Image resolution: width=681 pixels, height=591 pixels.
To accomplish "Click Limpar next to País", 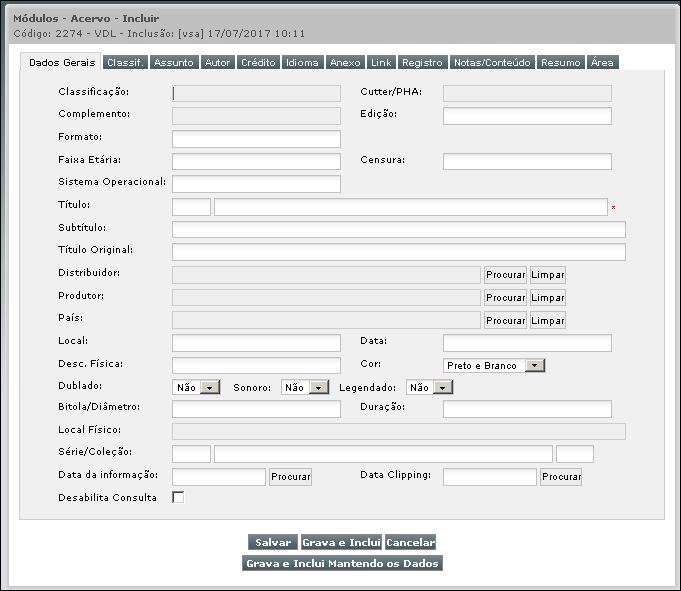I will coord(548,320).
